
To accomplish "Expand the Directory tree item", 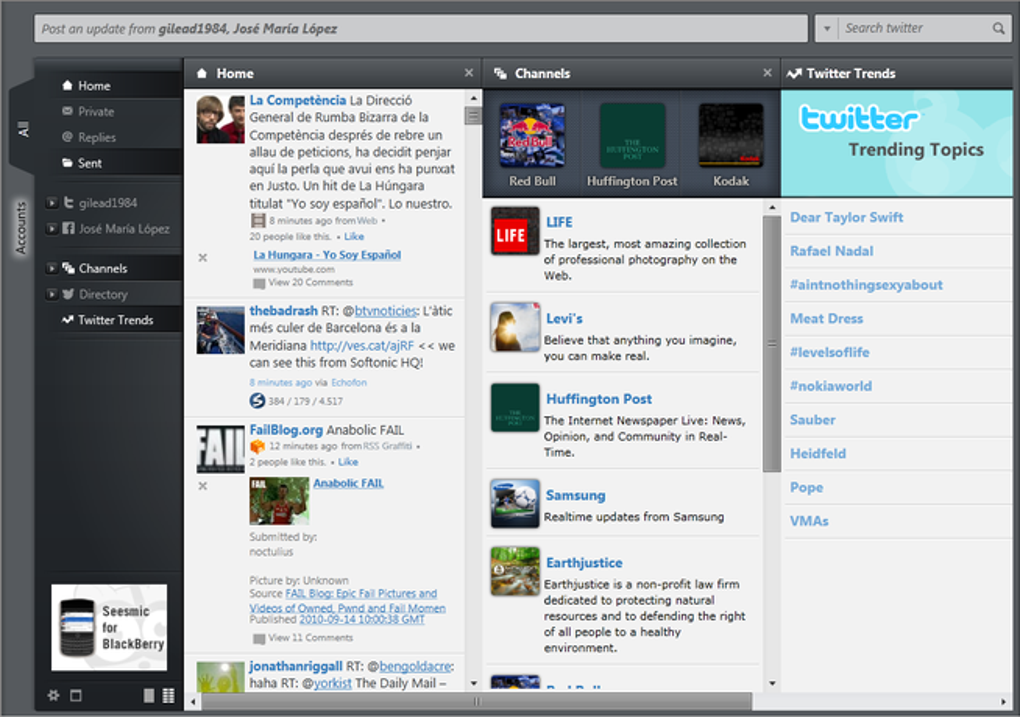I will click(51, 294).
